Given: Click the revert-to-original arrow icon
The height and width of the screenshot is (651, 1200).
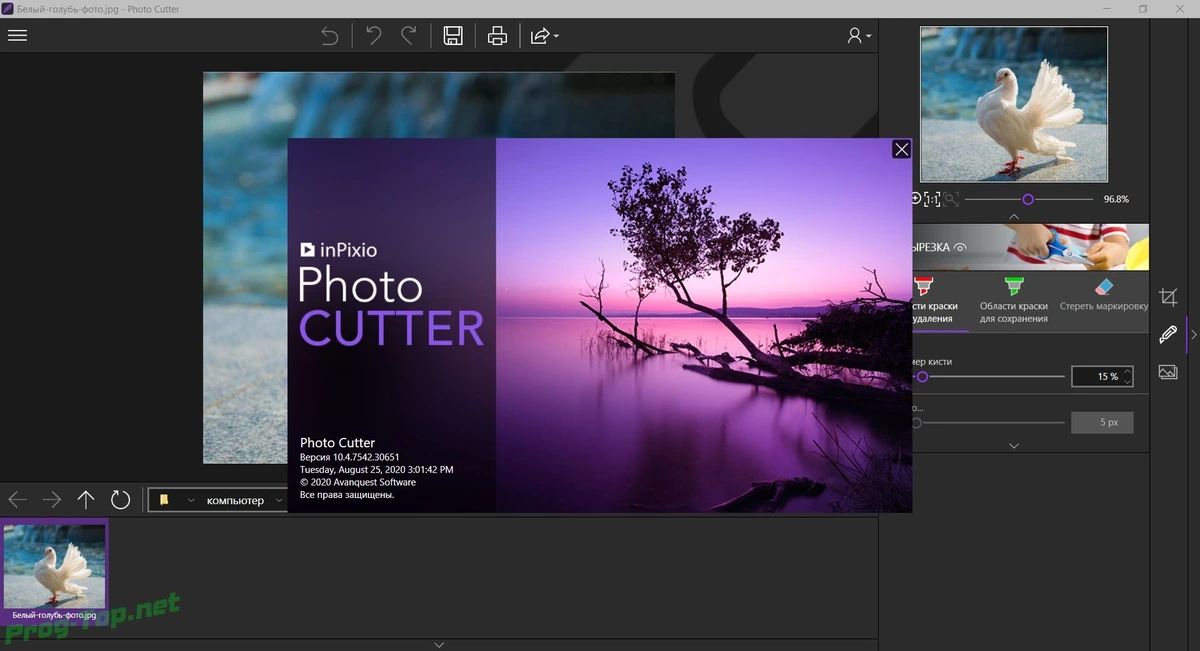Looking at the screenshot, I should [329, 36].
